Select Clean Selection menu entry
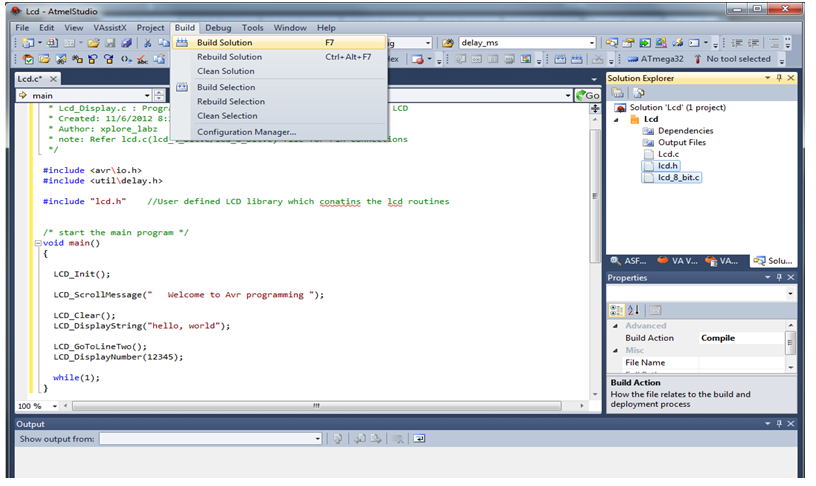Screen dimensions: 816x486 point(279,116)
